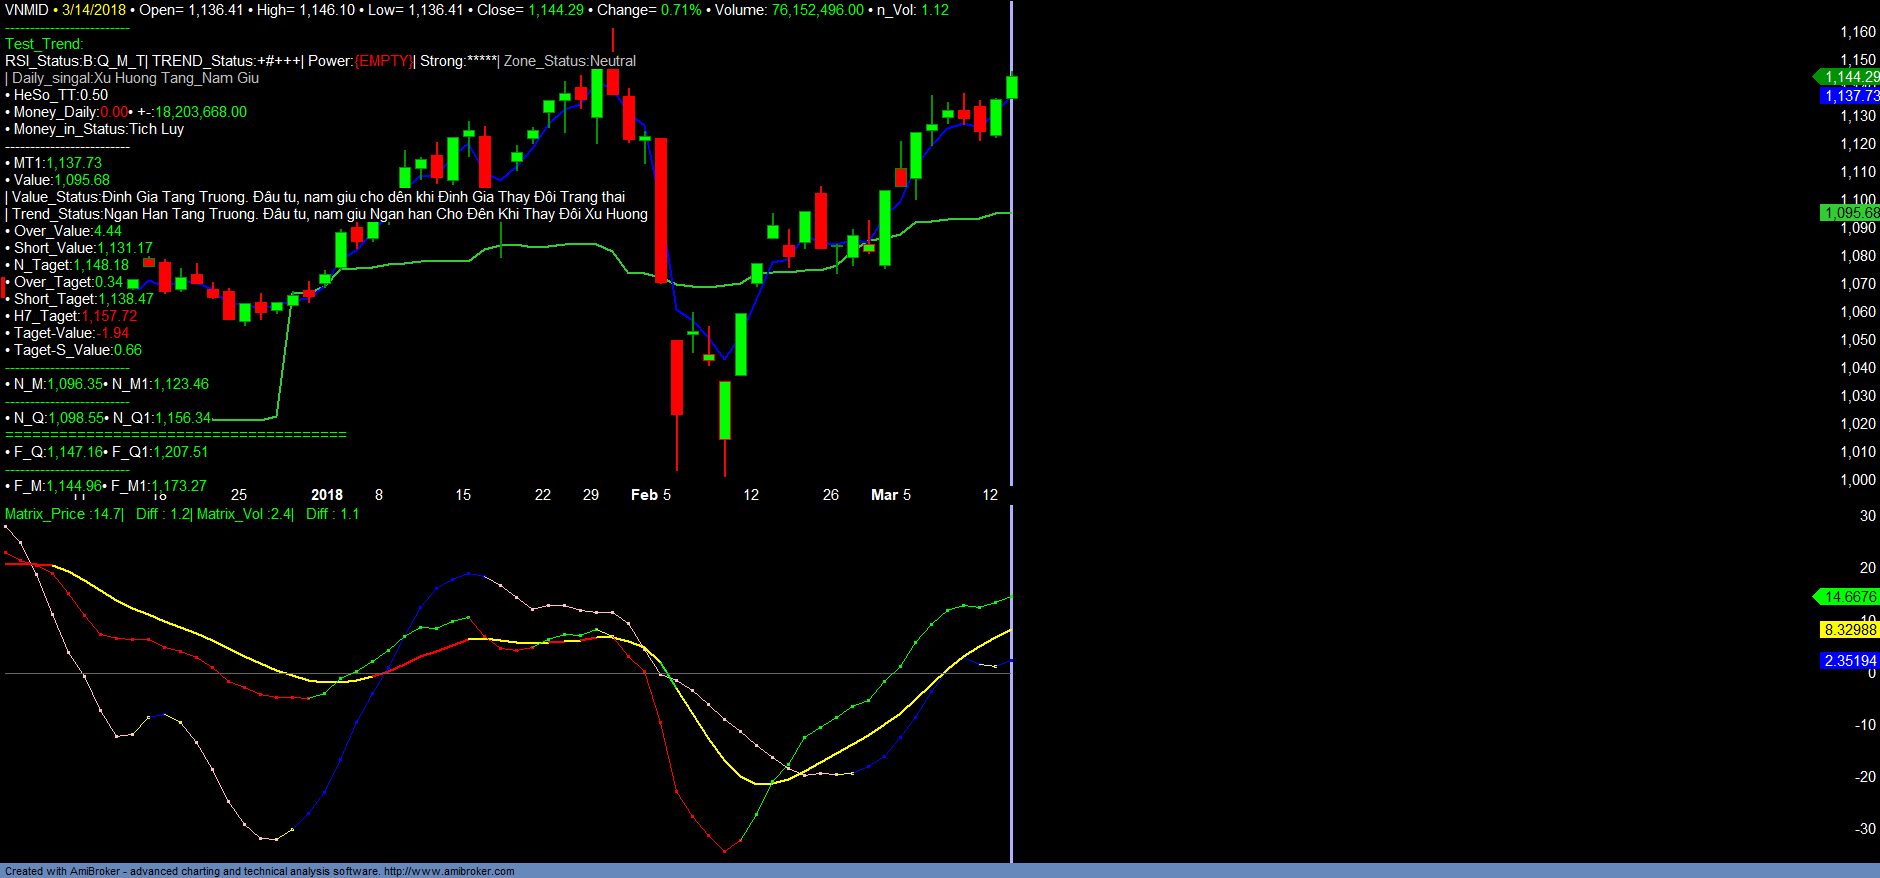Screen dimensions: 1880x878
Task: Click the Mar 5 date axis label
Action: (x=891, y=495)
